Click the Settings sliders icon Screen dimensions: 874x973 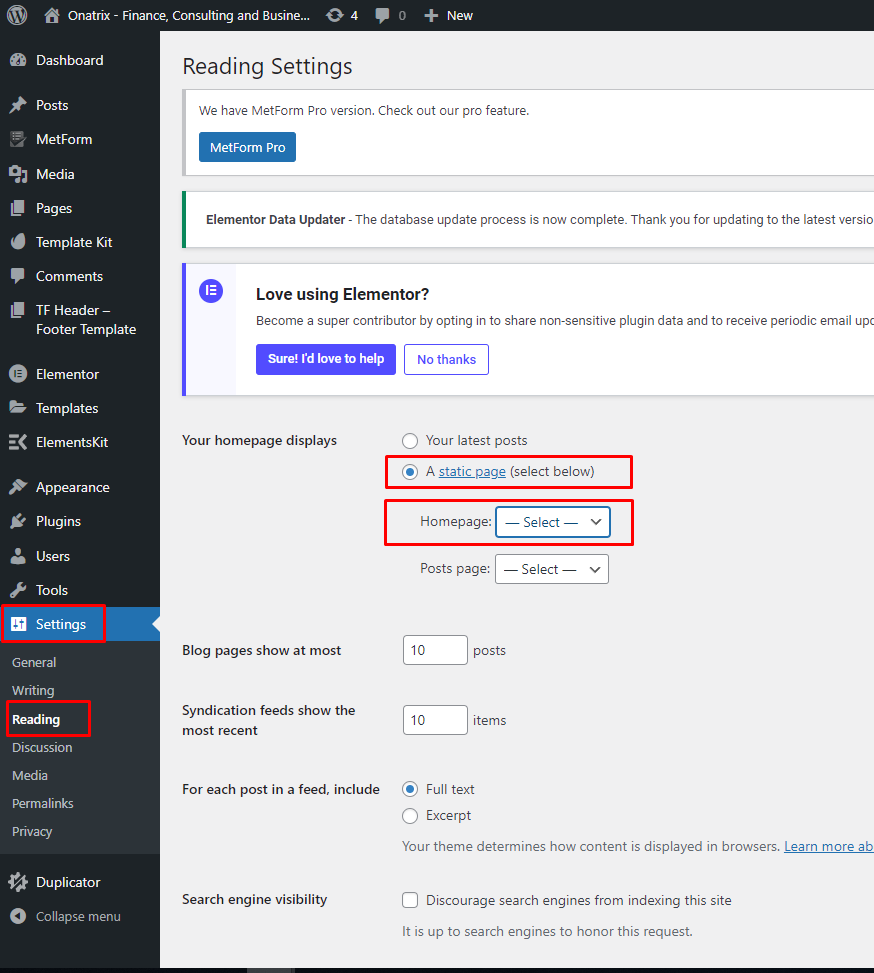[19, 624]
